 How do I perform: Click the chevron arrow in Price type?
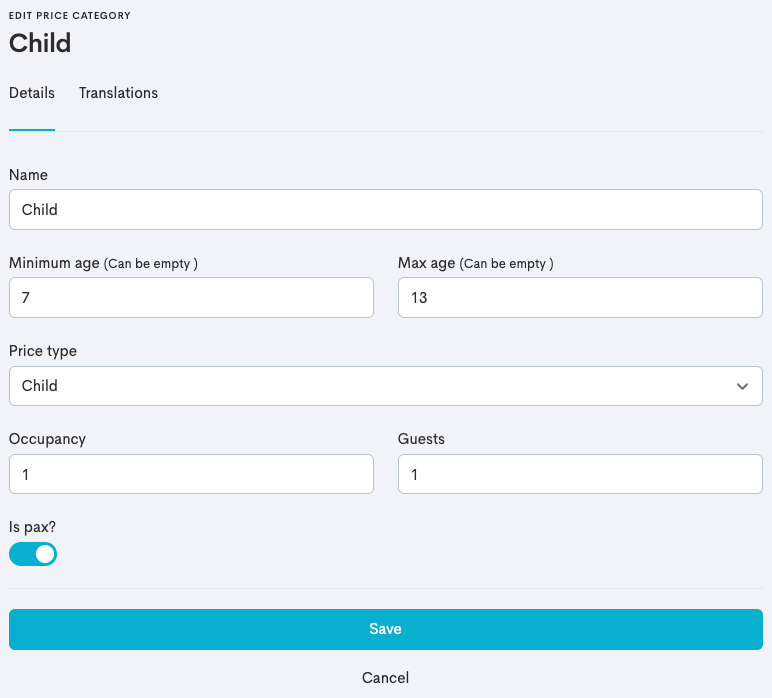(742, 386)
